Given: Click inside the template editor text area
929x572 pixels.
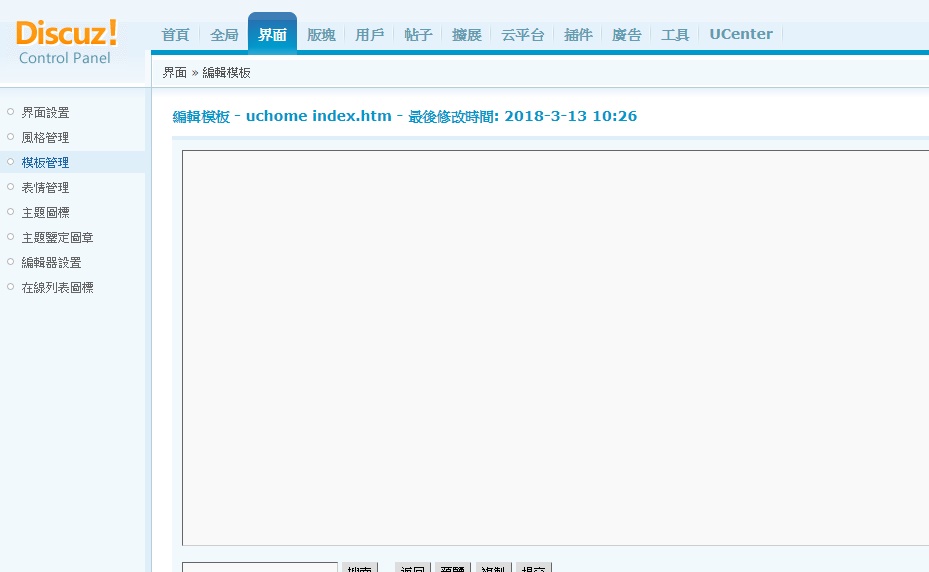Looking at the screenshot, I should click(555, 347).
